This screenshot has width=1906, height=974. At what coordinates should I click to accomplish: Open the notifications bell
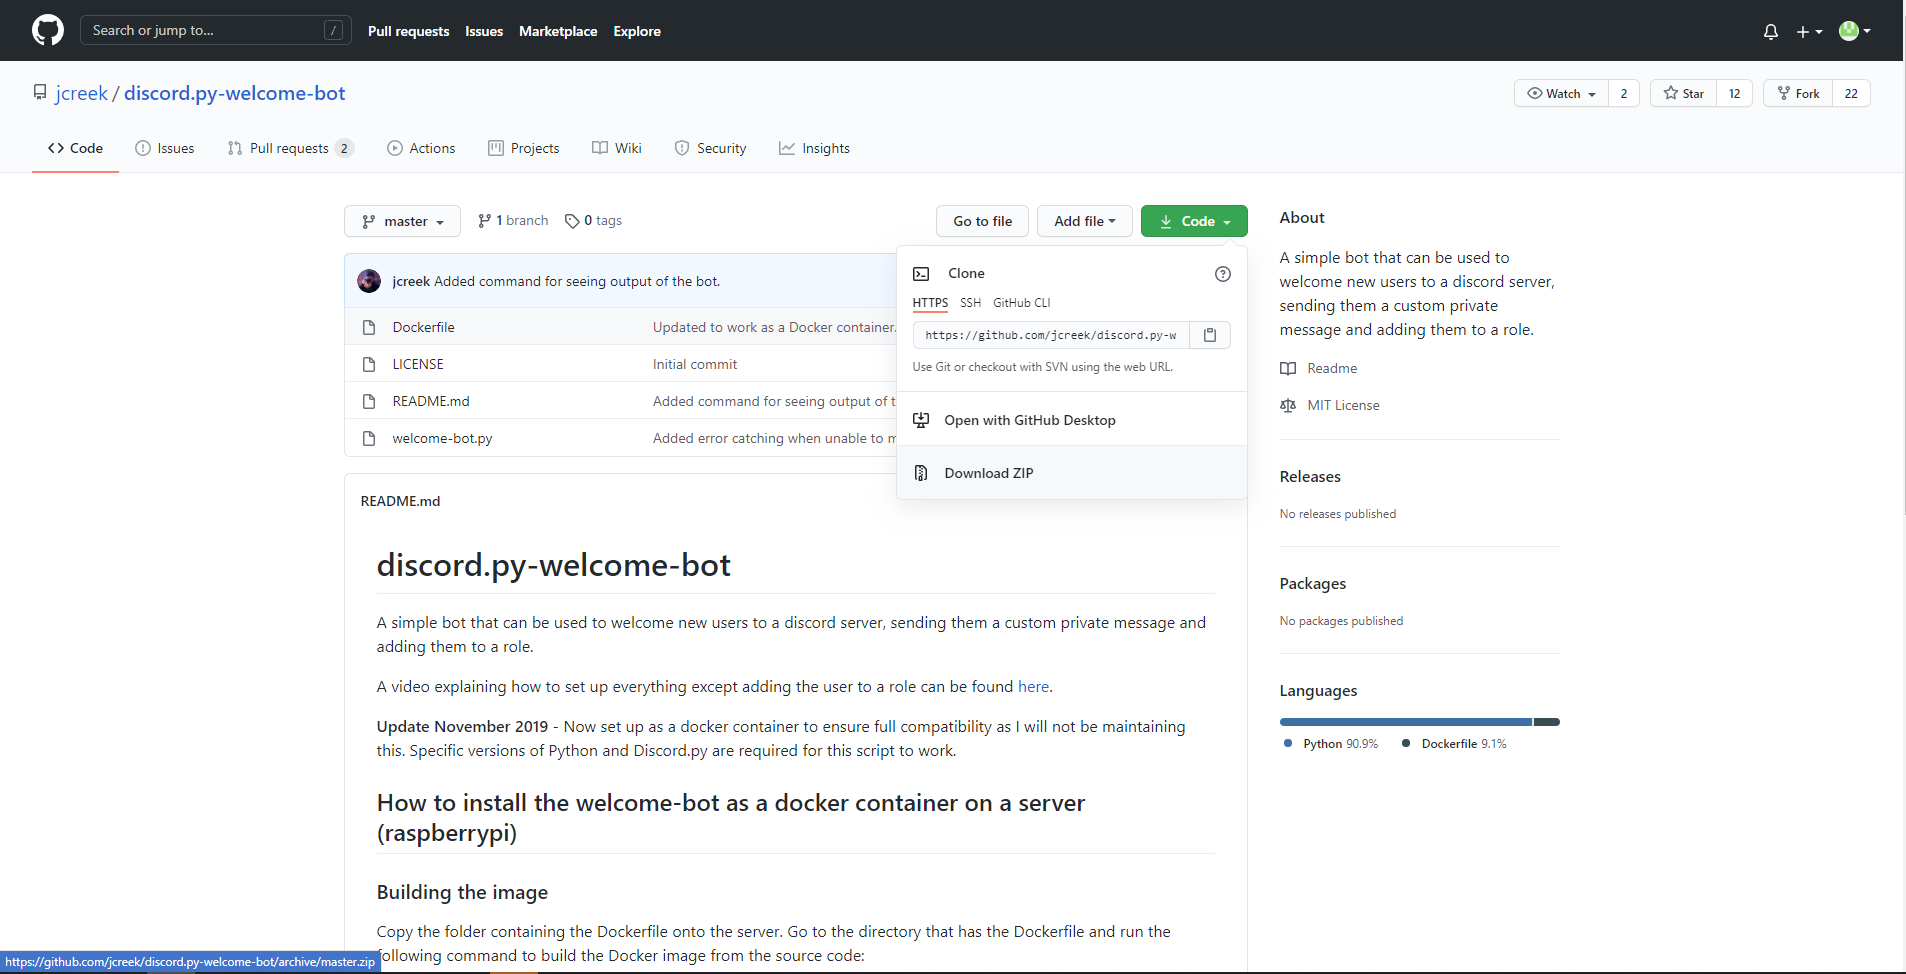click(x=1770, y=31)
